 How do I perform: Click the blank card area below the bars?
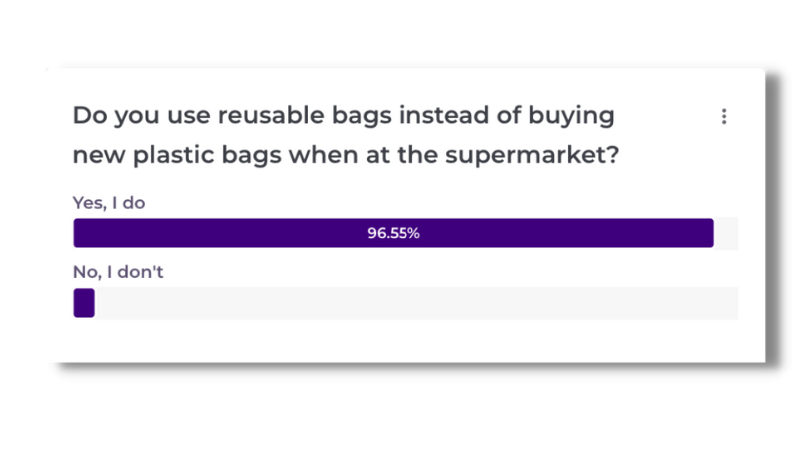point(406,341)
